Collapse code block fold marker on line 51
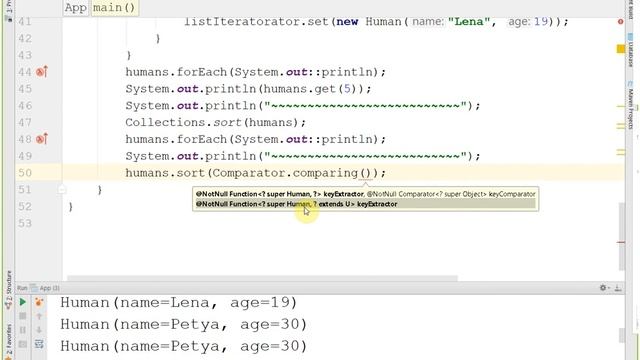Image resolution: width=640 pixels, height=360 pixels. [62, 189]
